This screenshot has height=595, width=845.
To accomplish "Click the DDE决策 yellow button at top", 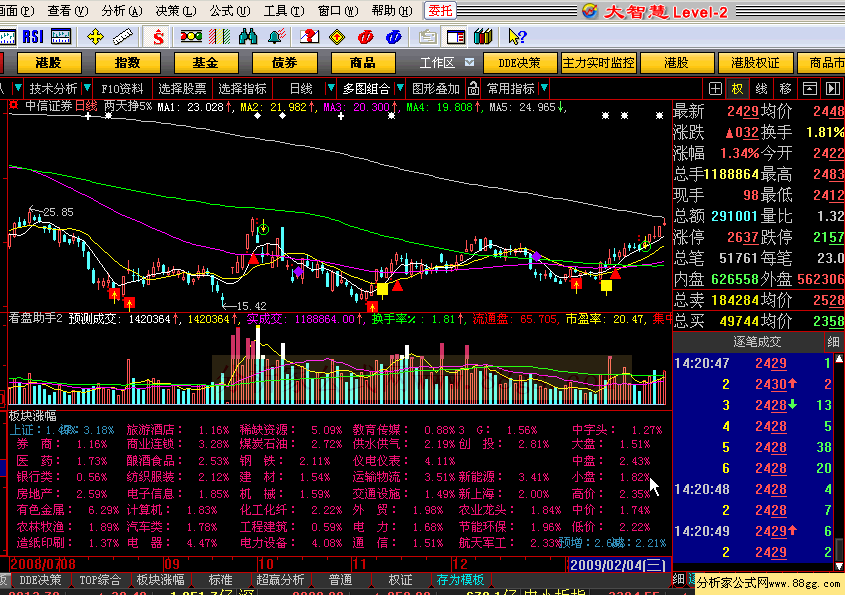I will (x=520, y=63).
